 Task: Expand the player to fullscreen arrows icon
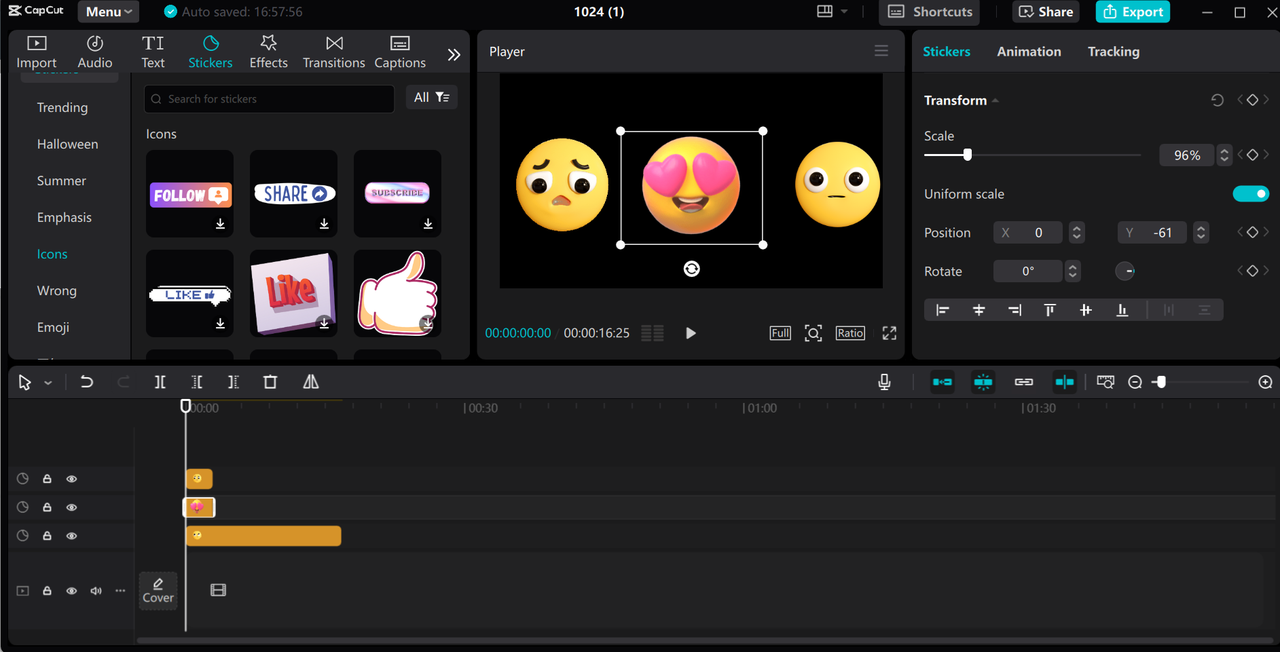889,333
